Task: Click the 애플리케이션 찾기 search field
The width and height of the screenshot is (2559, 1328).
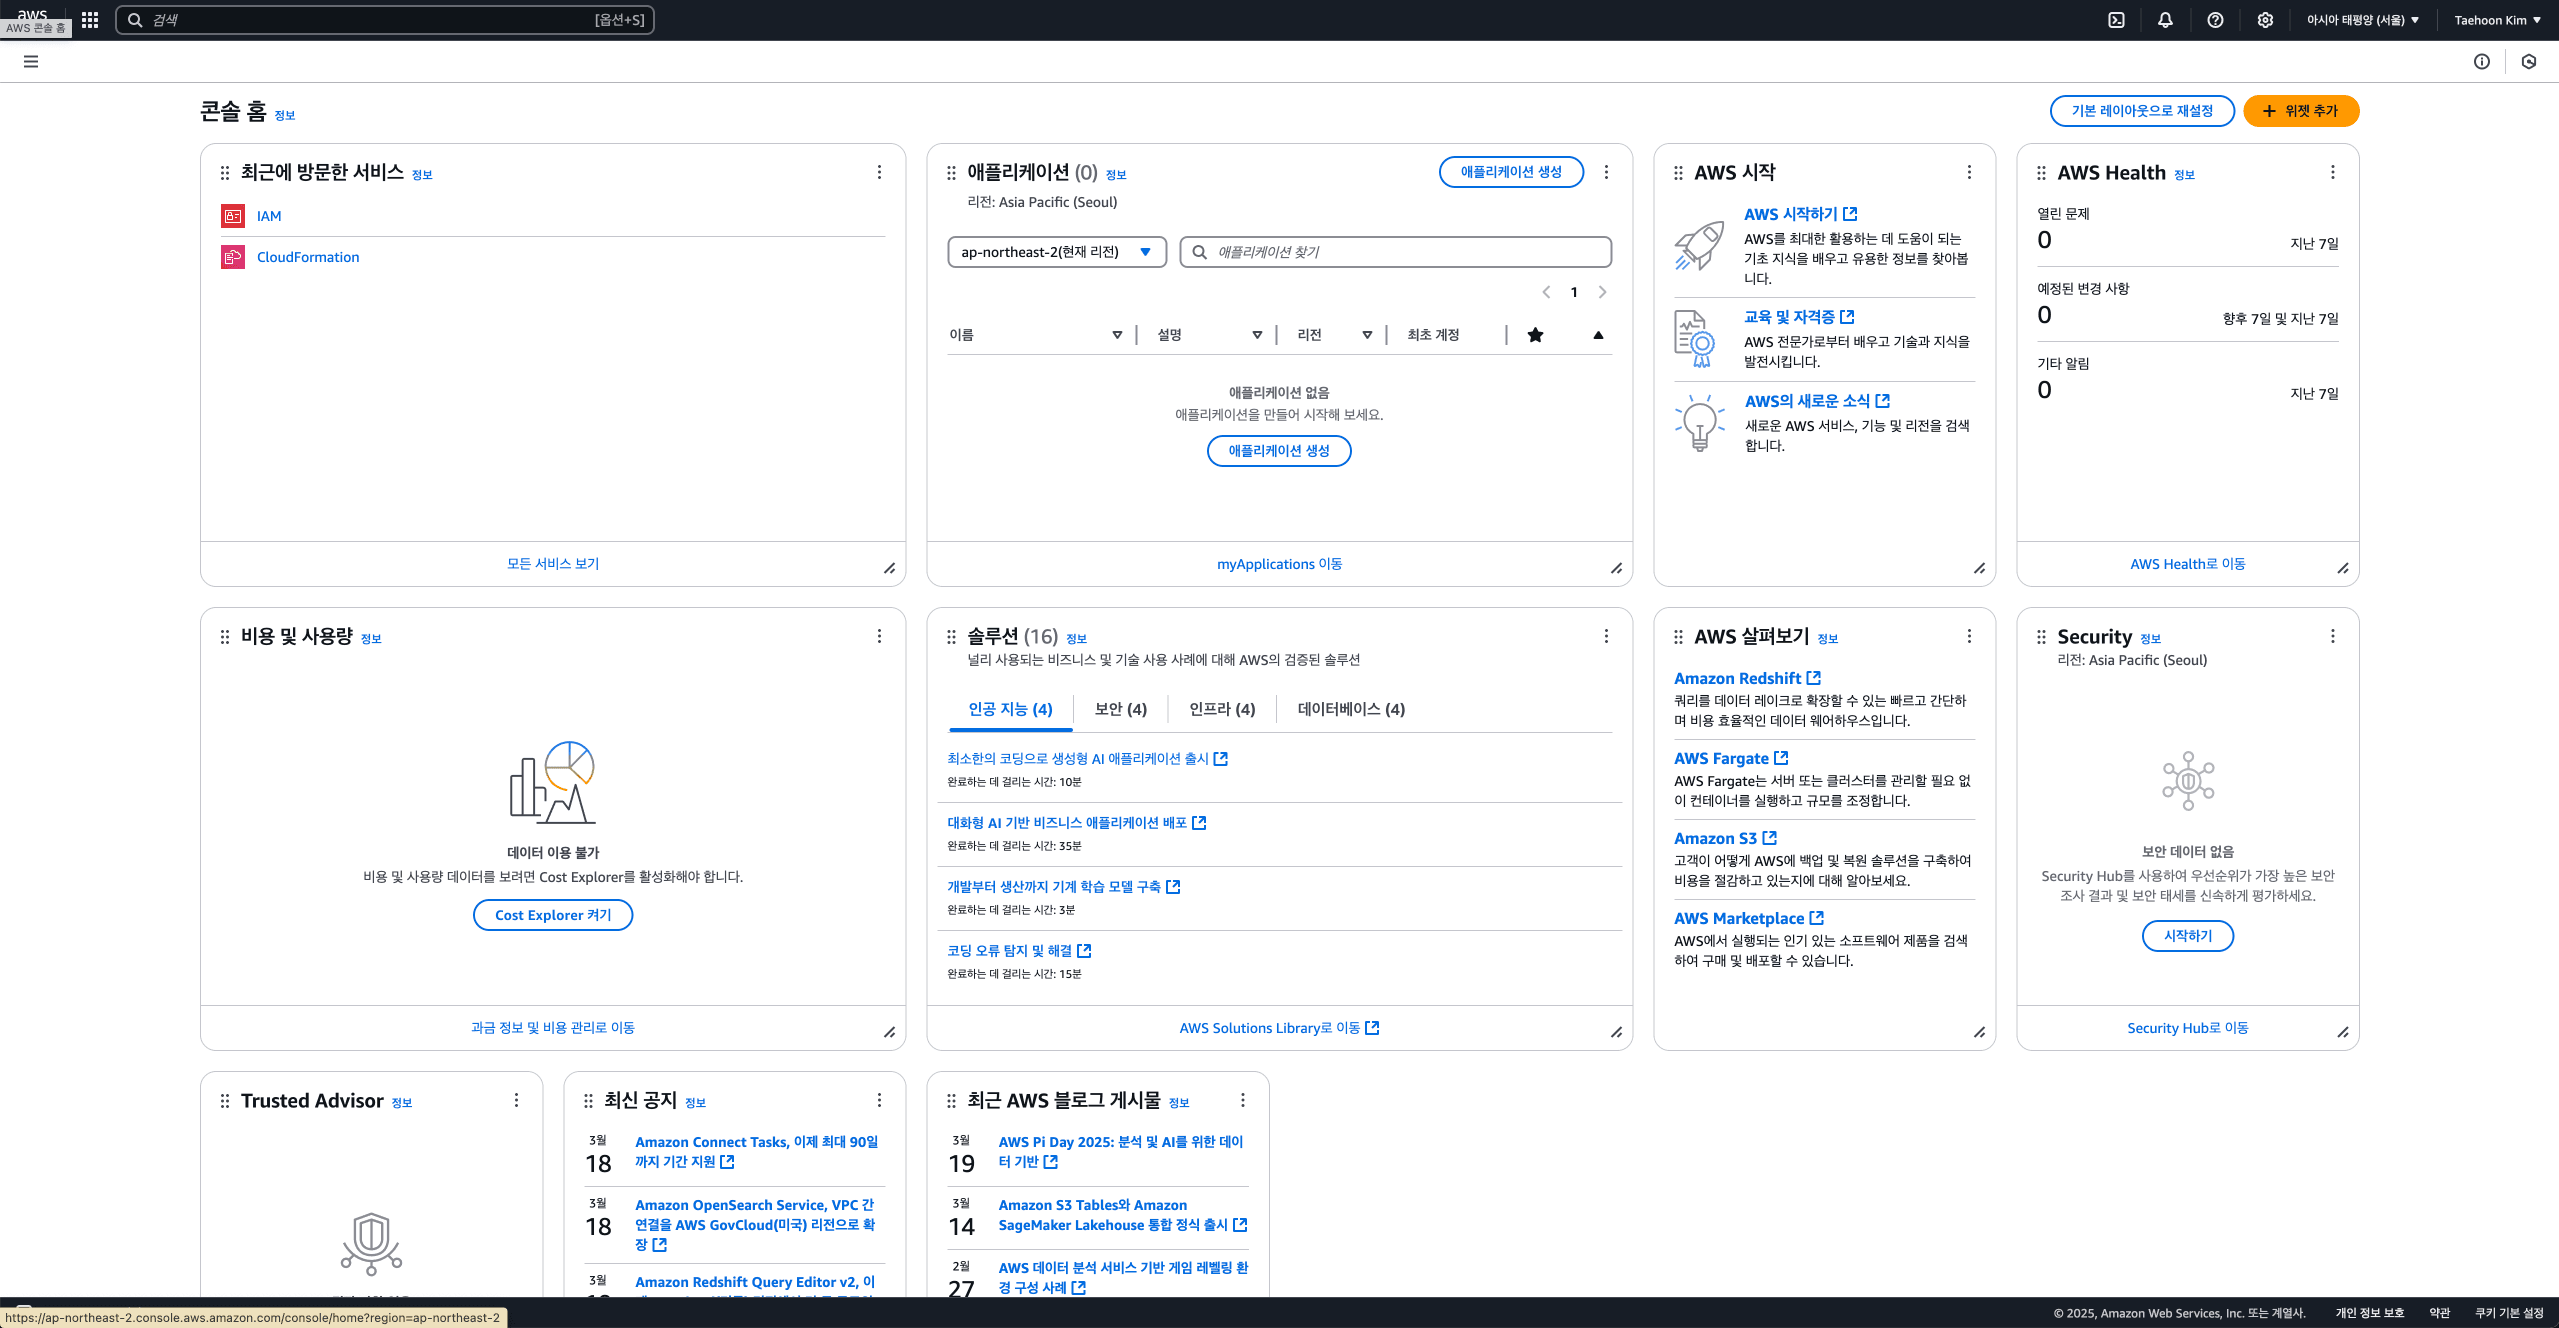Action: [1395, 252]
